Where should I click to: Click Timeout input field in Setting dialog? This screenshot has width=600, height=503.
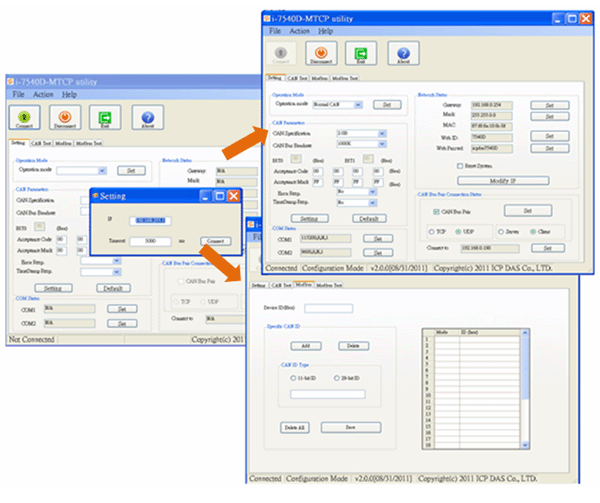pos(150,241)
